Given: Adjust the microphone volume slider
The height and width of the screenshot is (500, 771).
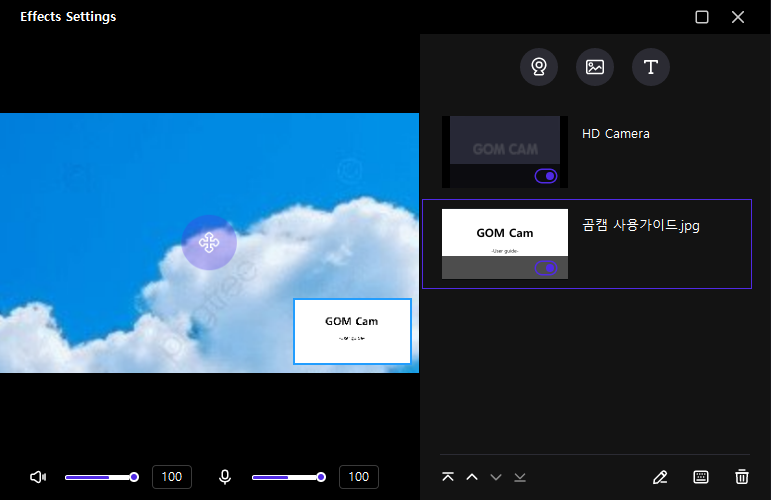Looking at the screenshot, I should coord(287,477).
